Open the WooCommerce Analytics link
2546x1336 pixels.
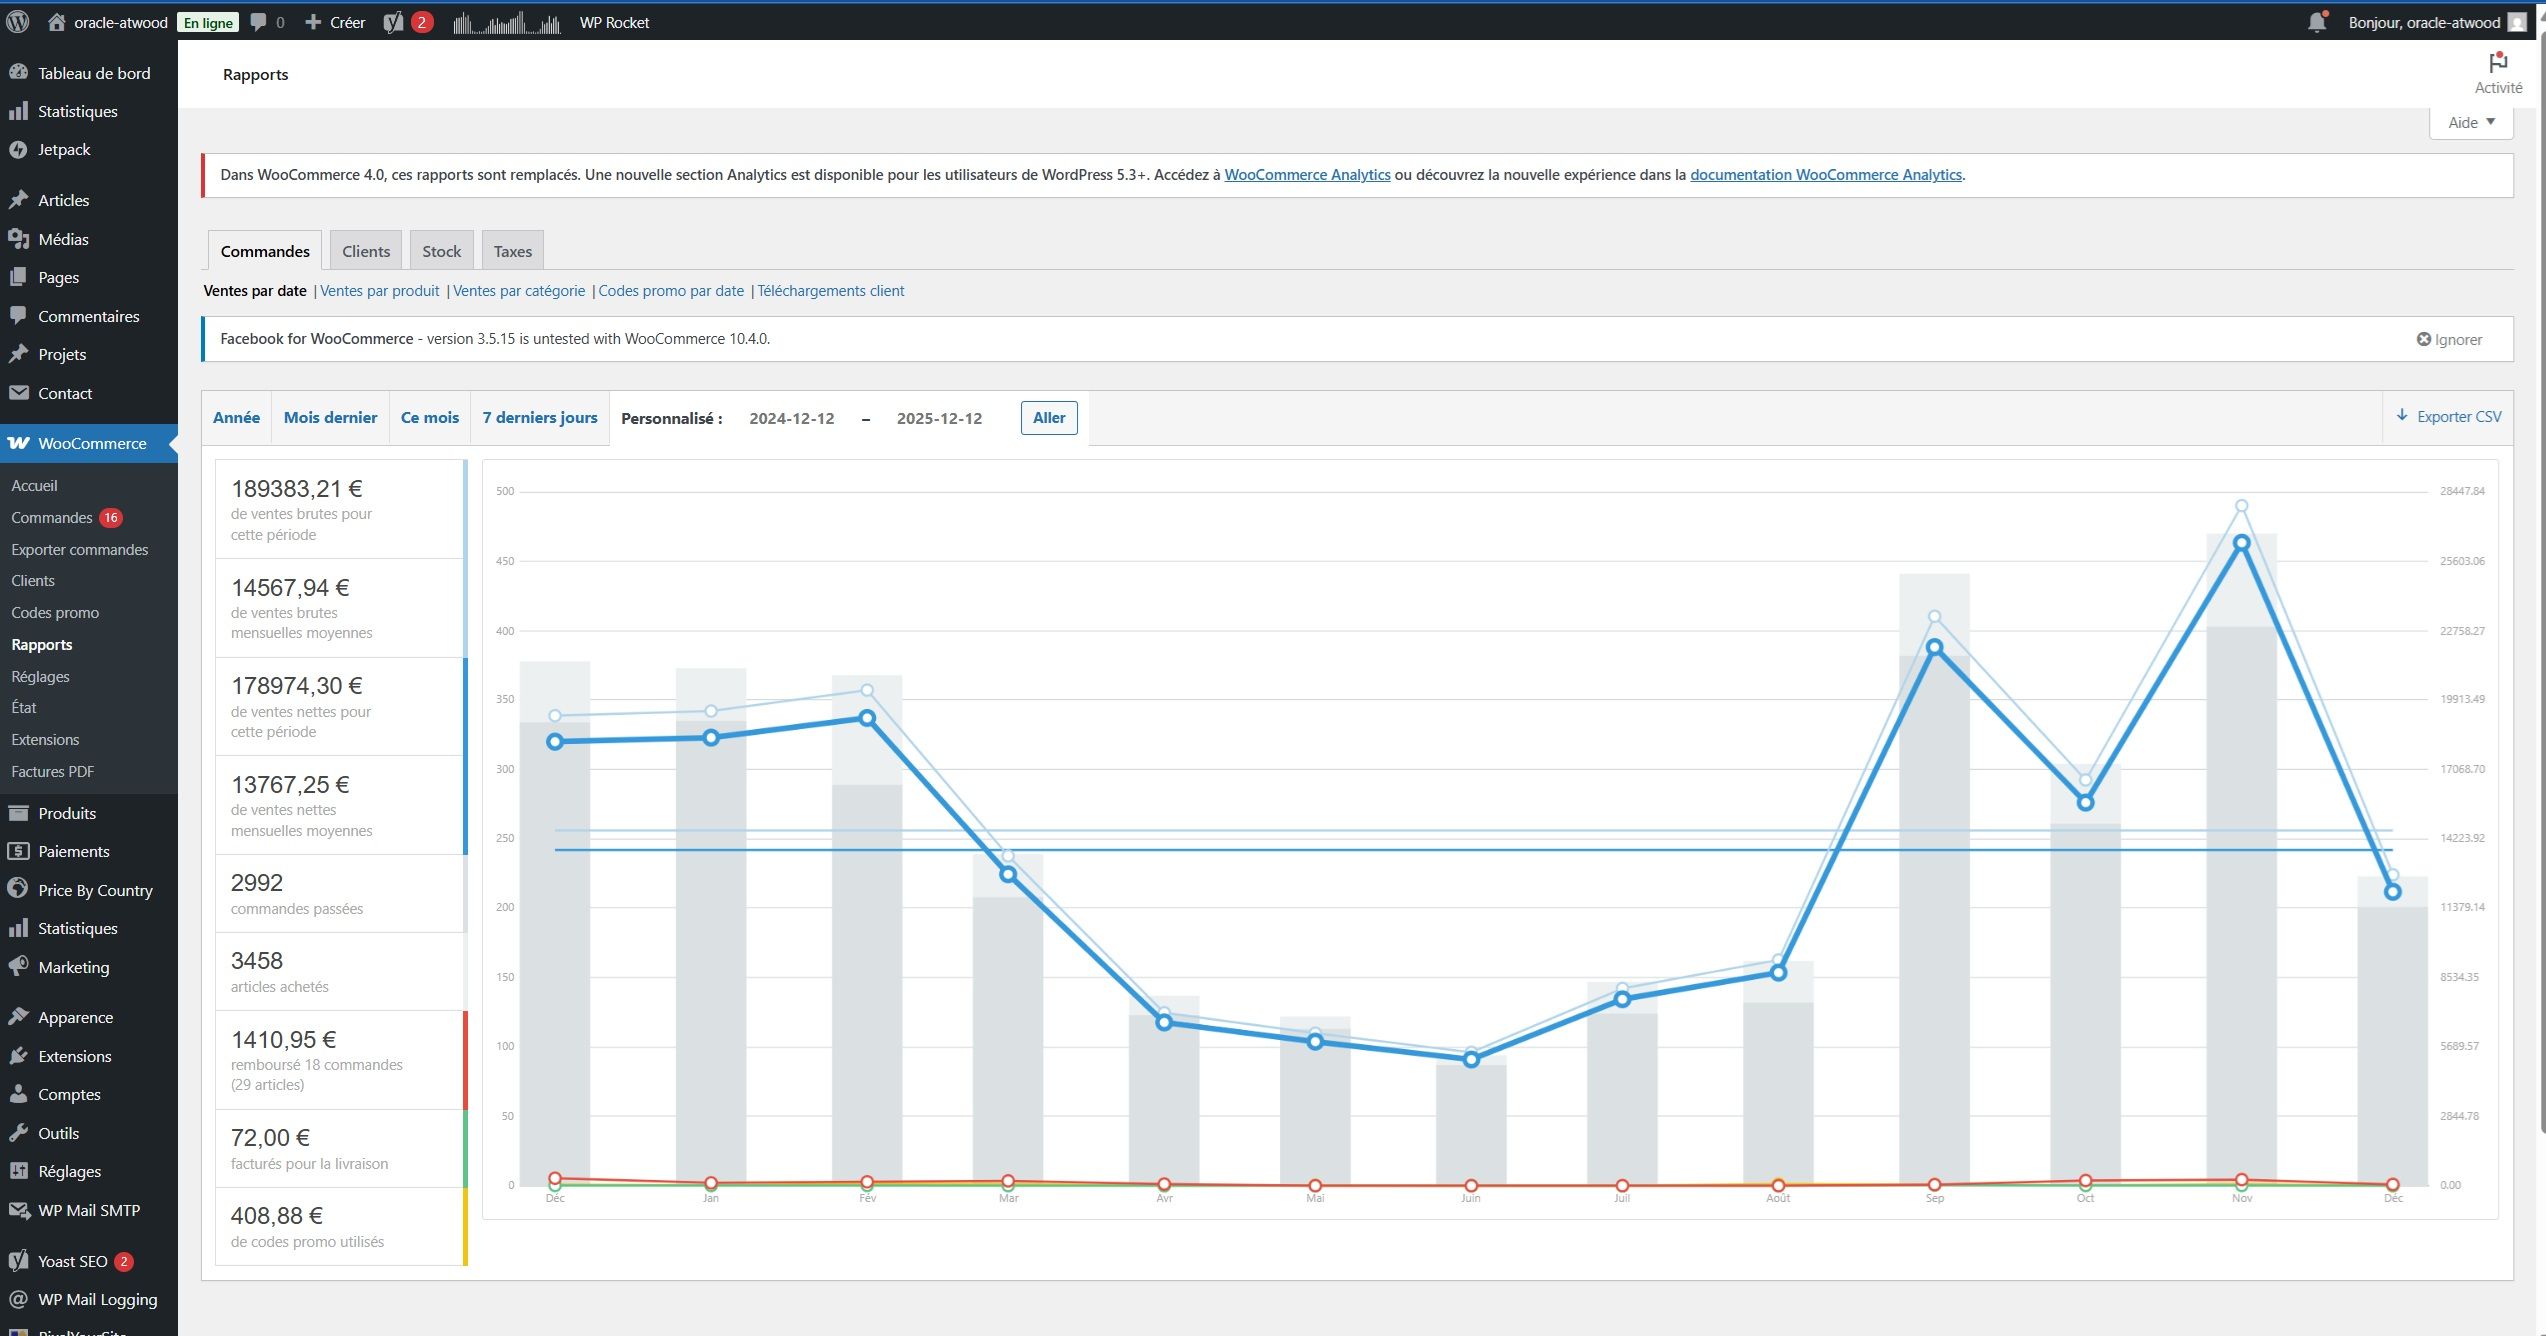pyautogui.click(x=1306, y=175)
